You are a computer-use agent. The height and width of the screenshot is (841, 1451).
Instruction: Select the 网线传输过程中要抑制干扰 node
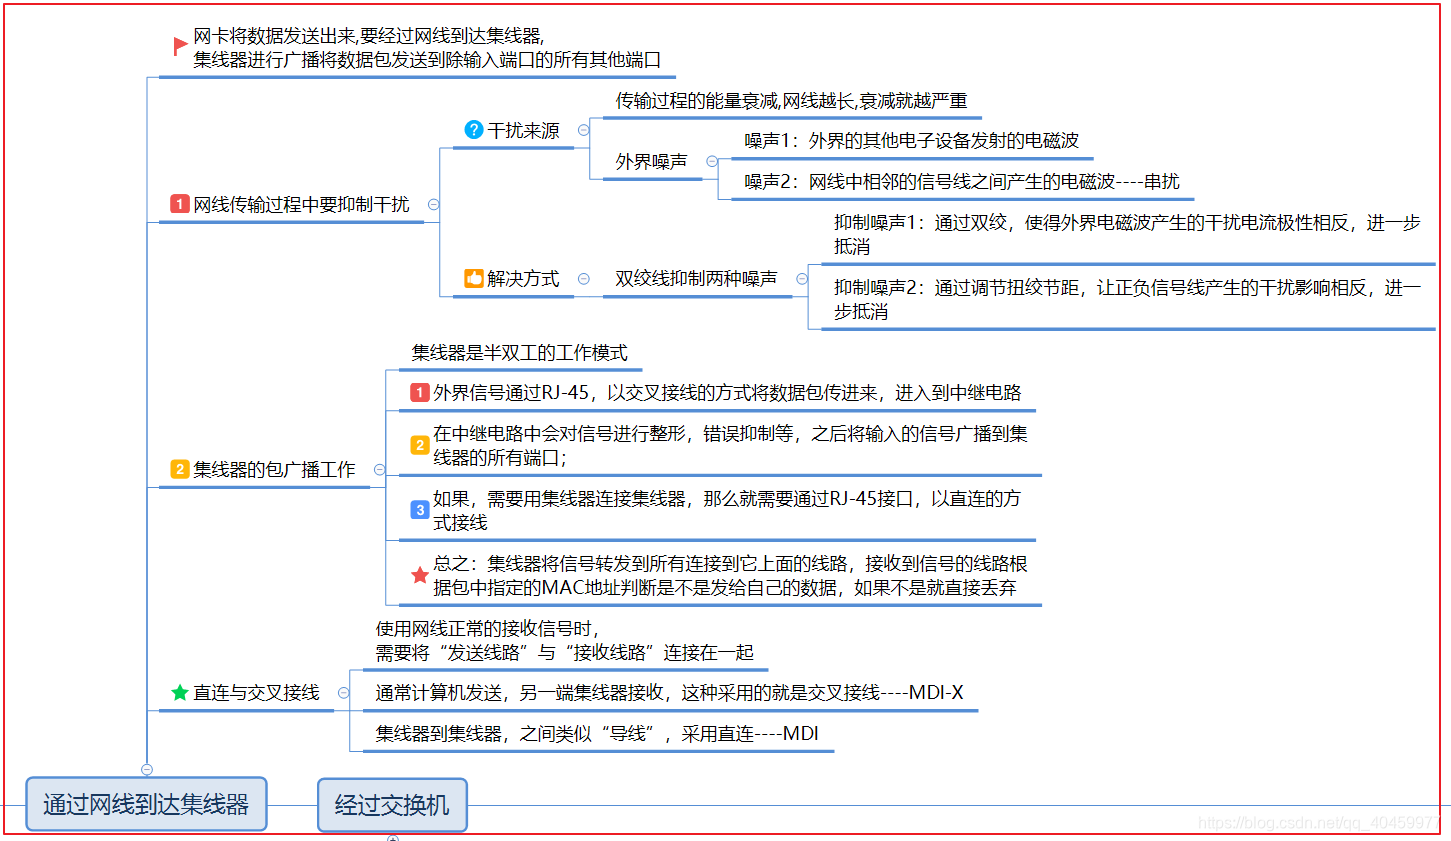point(301,204)
